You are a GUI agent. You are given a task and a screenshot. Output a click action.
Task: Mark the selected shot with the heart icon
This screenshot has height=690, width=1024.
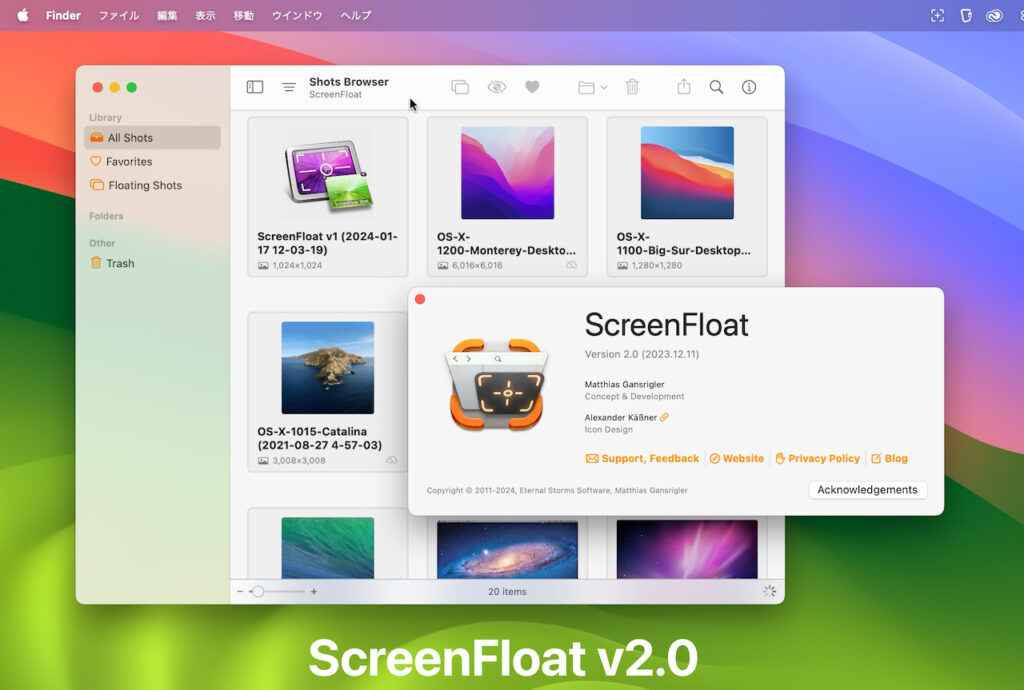click(532, 87)
